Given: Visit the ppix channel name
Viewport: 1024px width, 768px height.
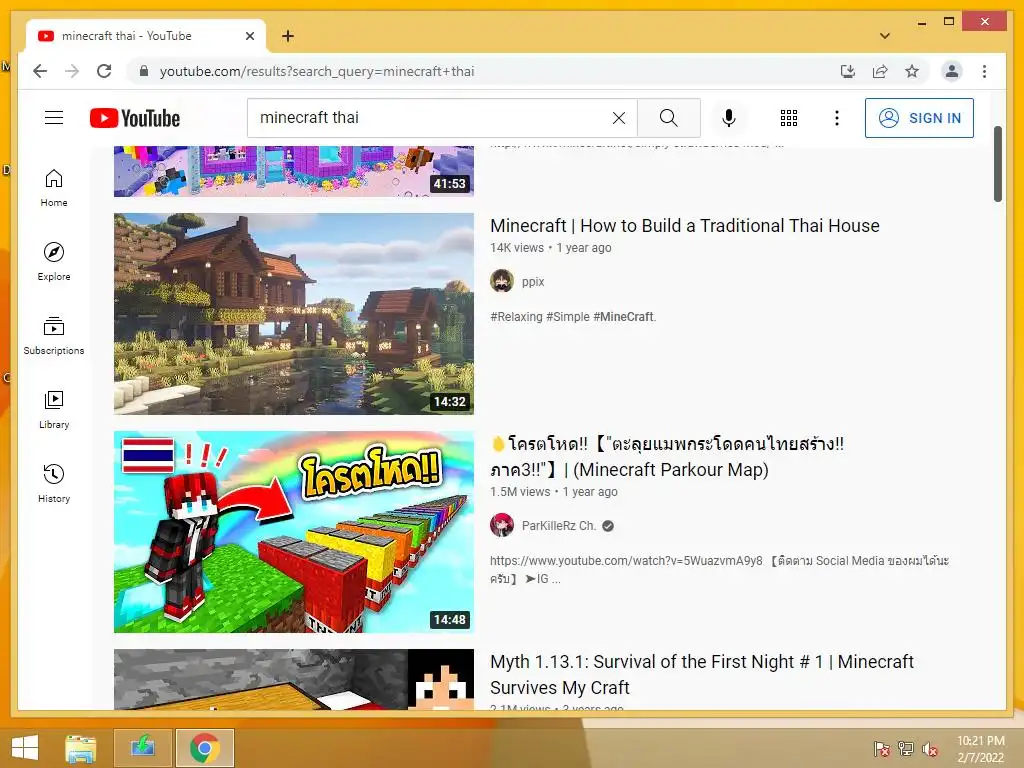Looking at the screenshot, I should (x=533, y=281).
